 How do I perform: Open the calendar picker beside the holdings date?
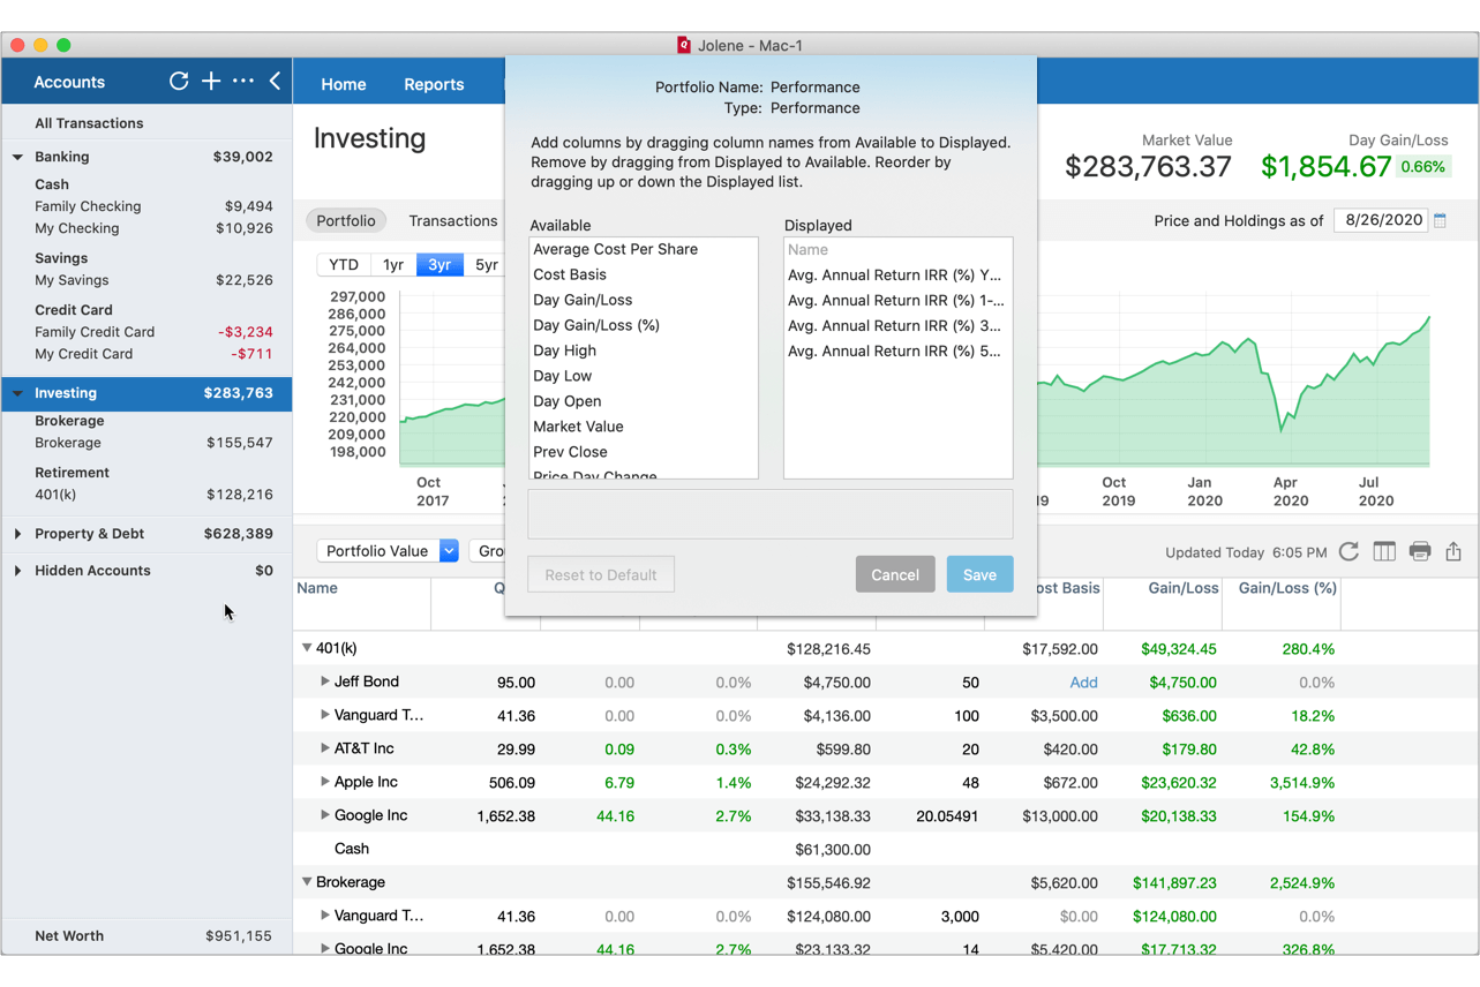[1440, 220]
